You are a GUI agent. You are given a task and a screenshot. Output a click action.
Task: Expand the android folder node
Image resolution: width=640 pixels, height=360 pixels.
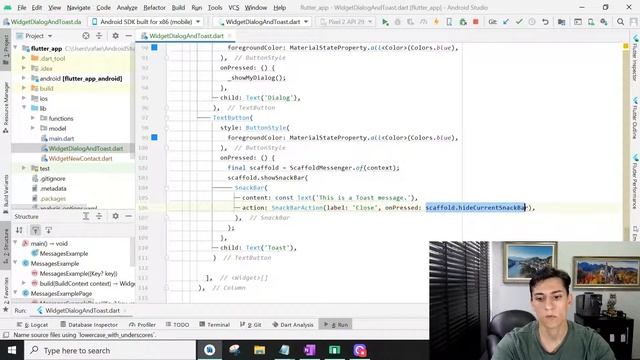click(x=24, y=78)
